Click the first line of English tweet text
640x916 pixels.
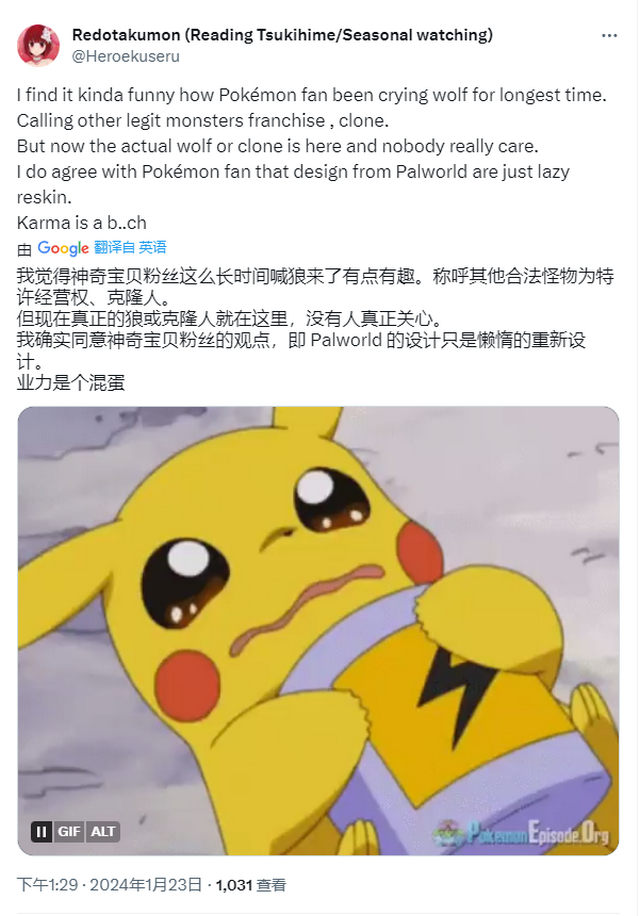coord(312,95)
